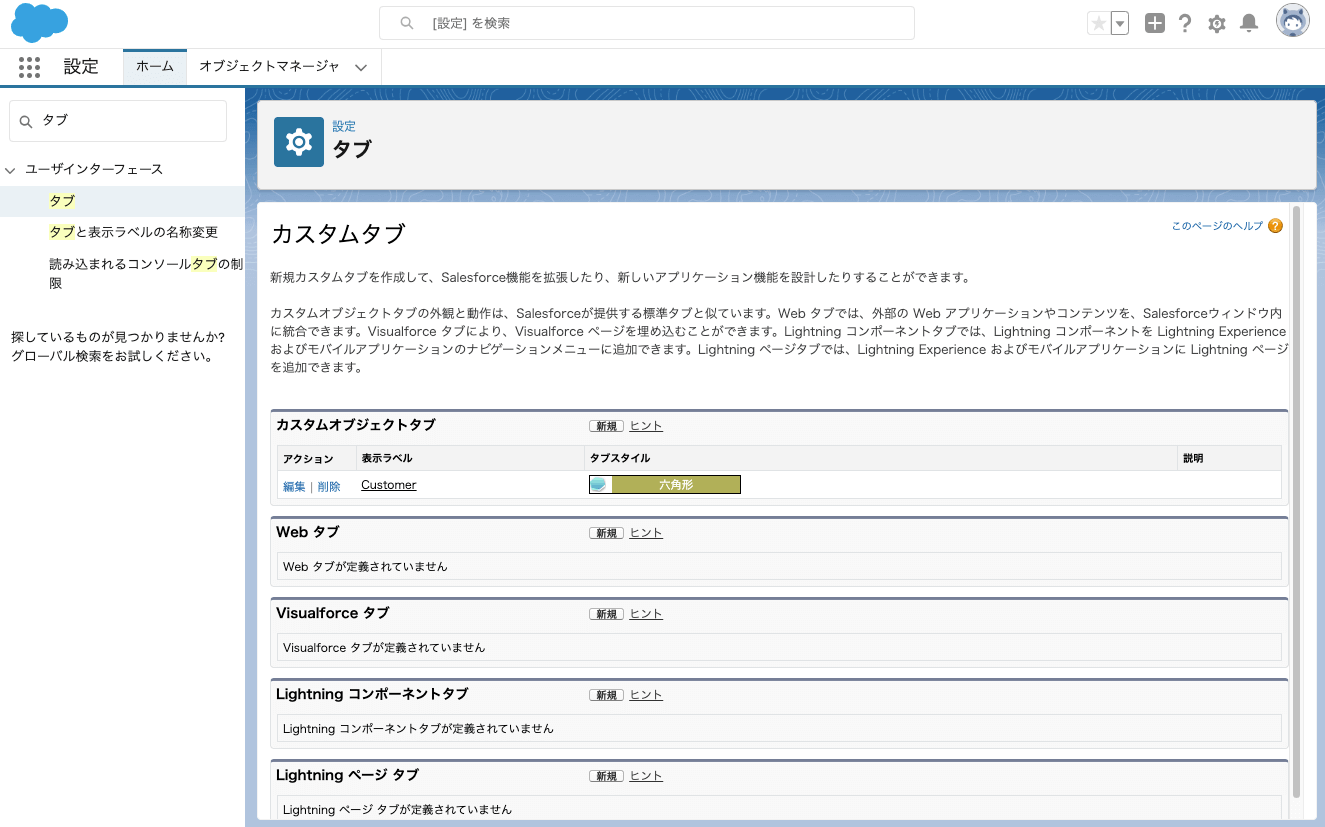Open 読み込まれるコンソールタブの制限 in sidebar
Screen dimensions: 1325x827
tap(146, 273)
